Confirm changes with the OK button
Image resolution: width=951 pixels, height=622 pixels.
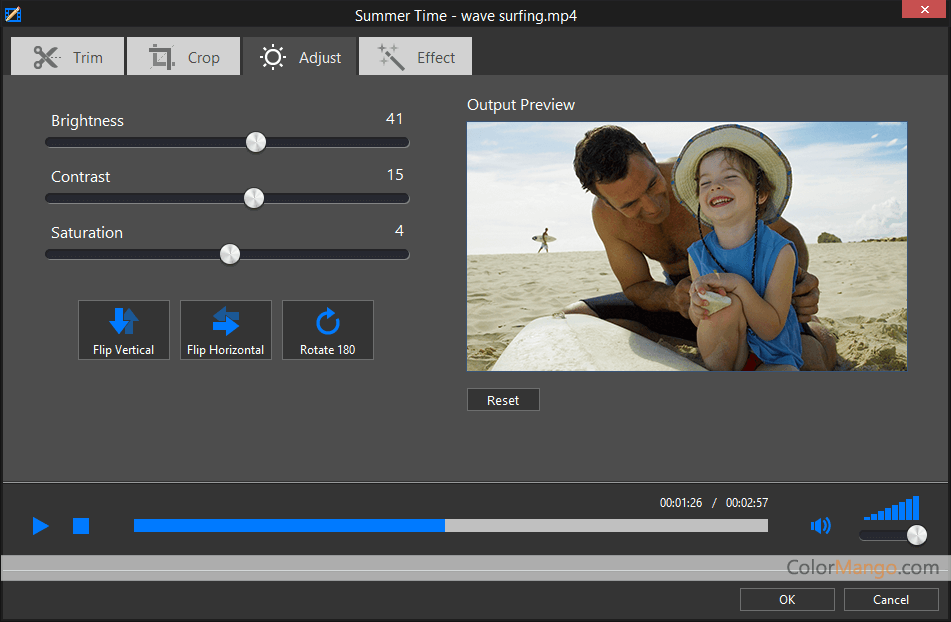click(787, 599)
